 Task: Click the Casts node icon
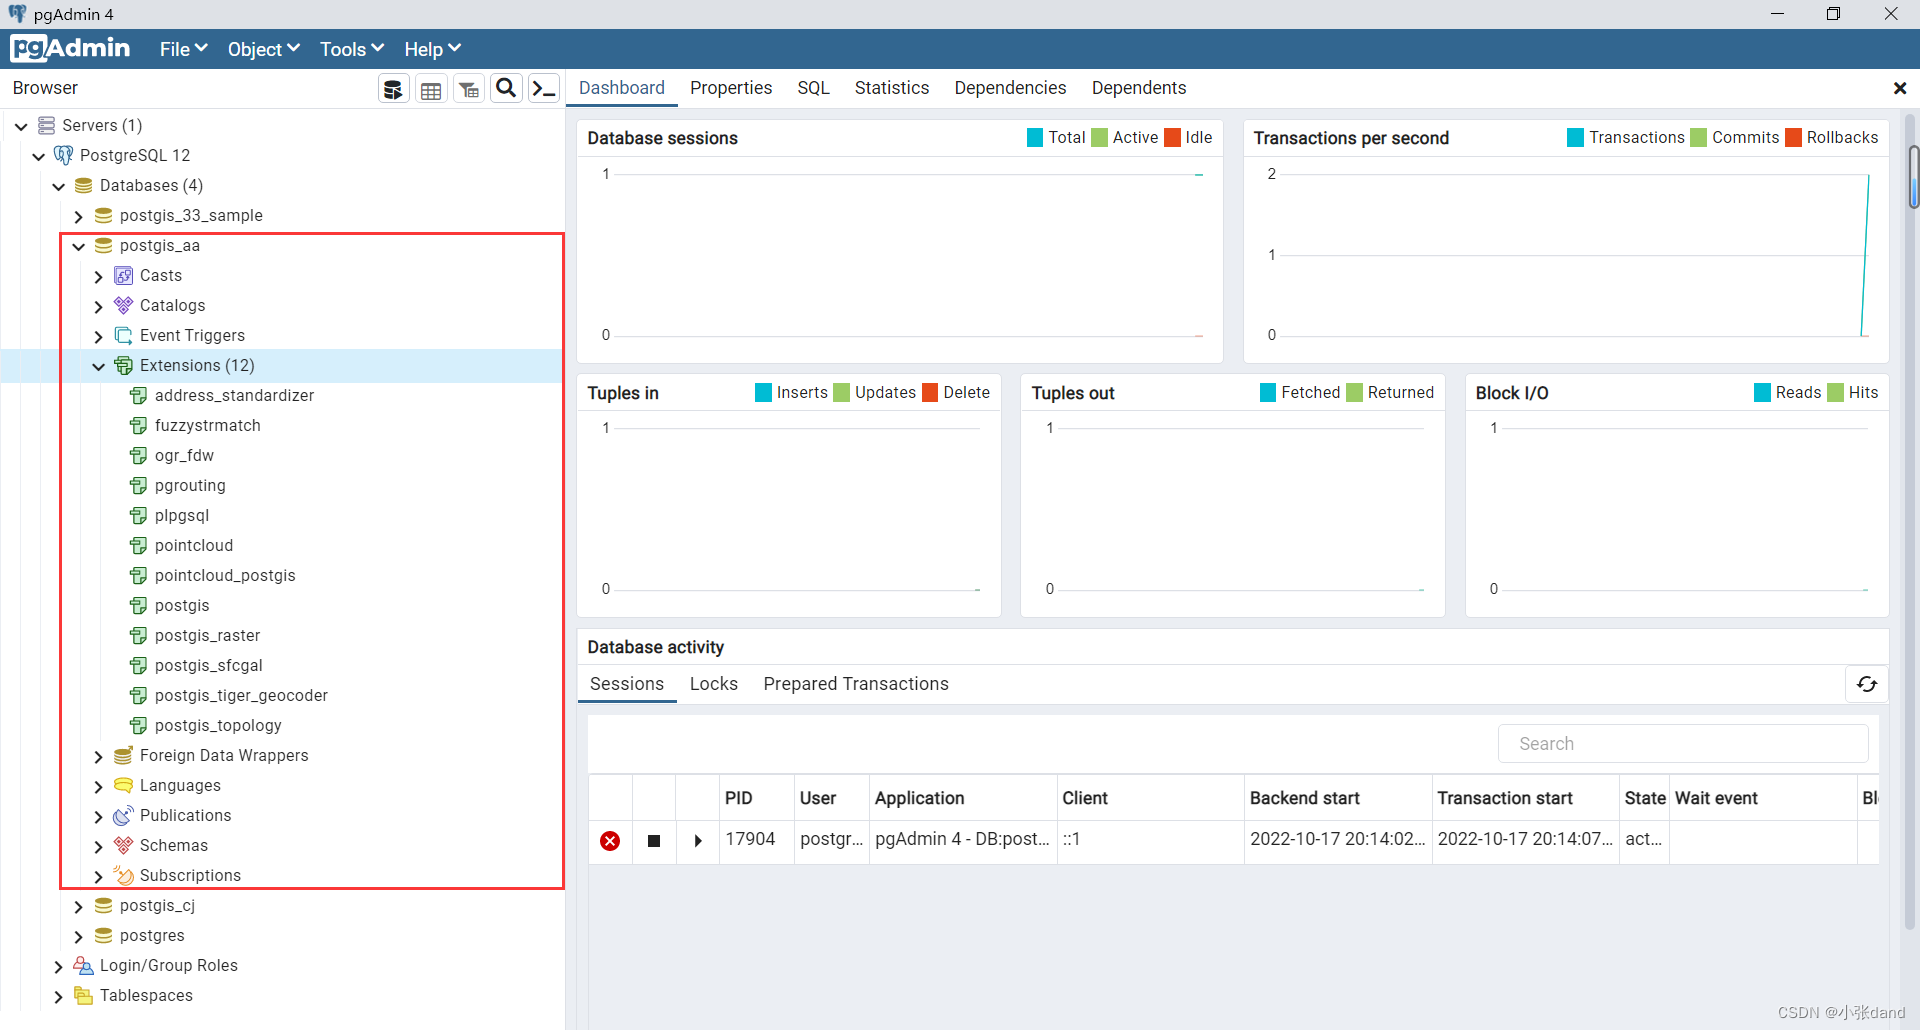click(124, 276)
